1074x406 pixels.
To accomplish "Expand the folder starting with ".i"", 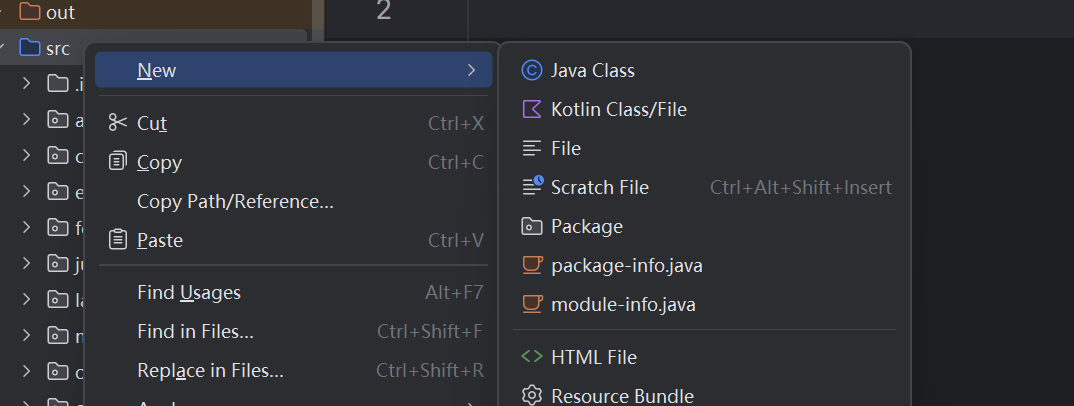I will point(27,84).
